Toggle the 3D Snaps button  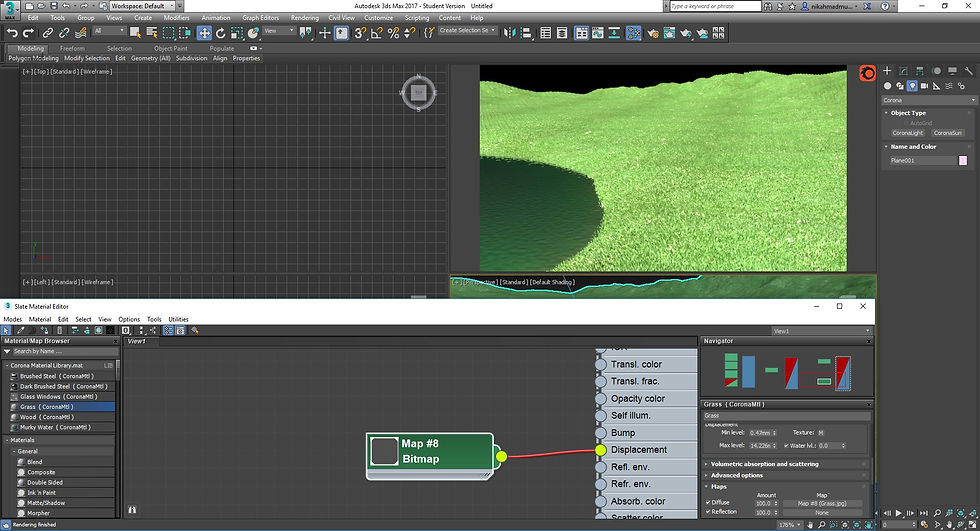360,33
